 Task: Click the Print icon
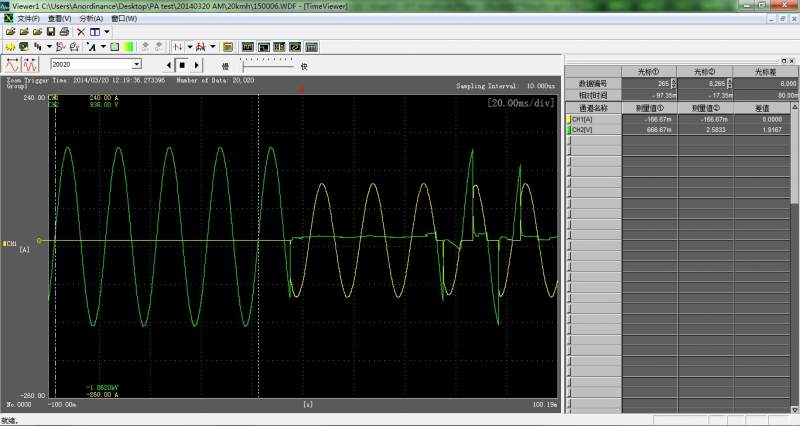(64, 32)
